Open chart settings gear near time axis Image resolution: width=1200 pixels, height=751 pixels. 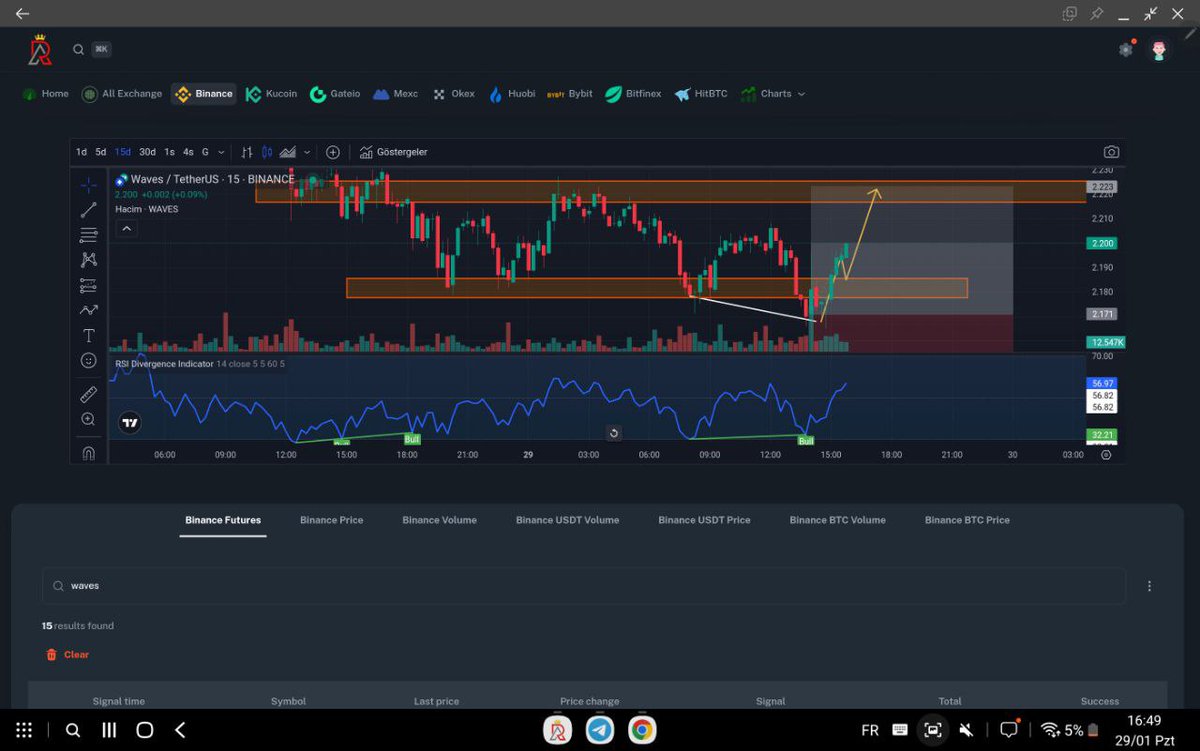[1105, 454]
